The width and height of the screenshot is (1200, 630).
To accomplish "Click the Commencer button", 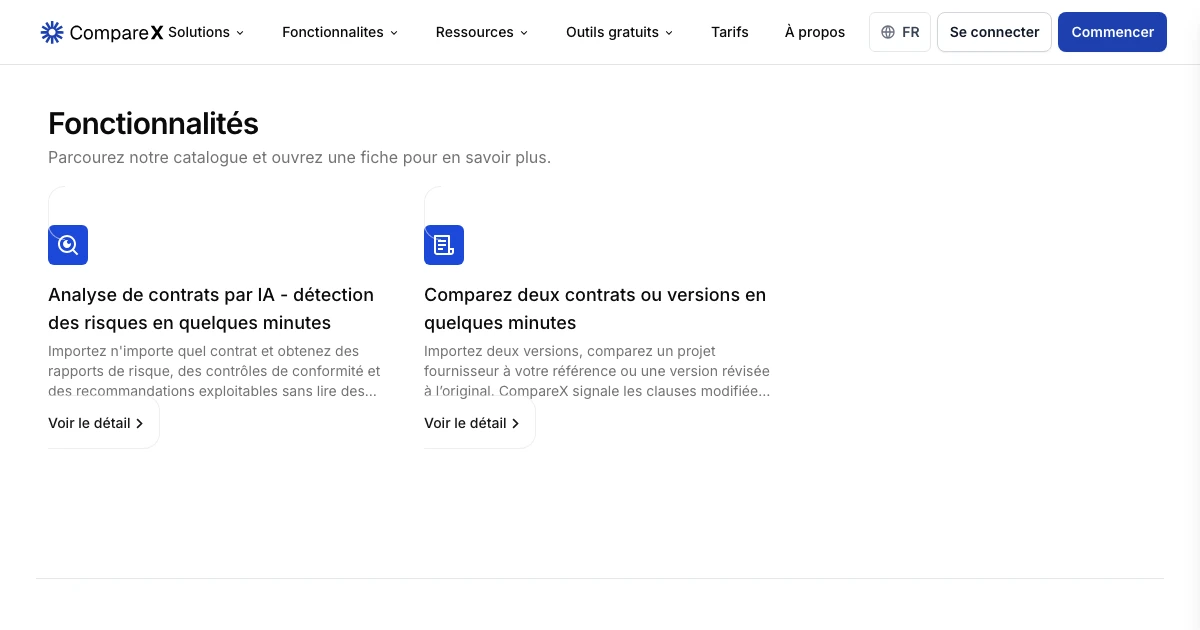I will click(1112, 32).
